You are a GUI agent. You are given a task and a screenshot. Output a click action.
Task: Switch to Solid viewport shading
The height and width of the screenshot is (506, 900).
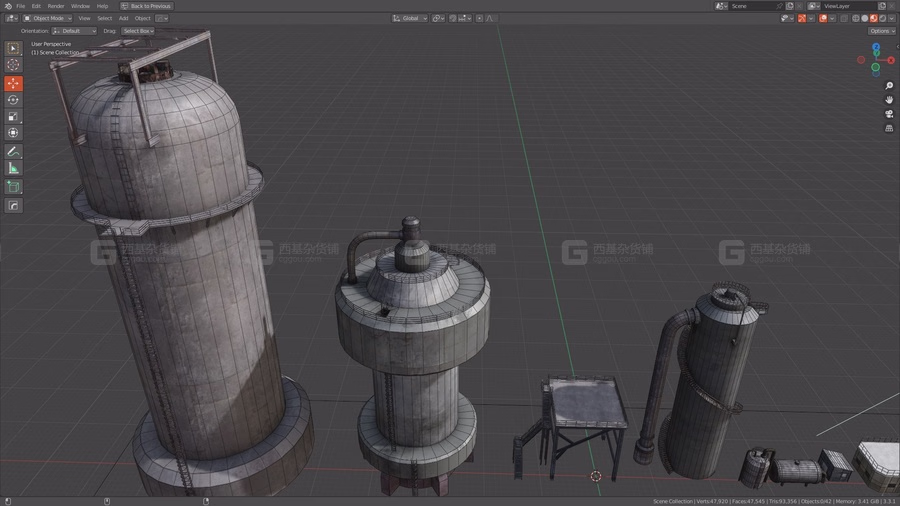point(865,18)
